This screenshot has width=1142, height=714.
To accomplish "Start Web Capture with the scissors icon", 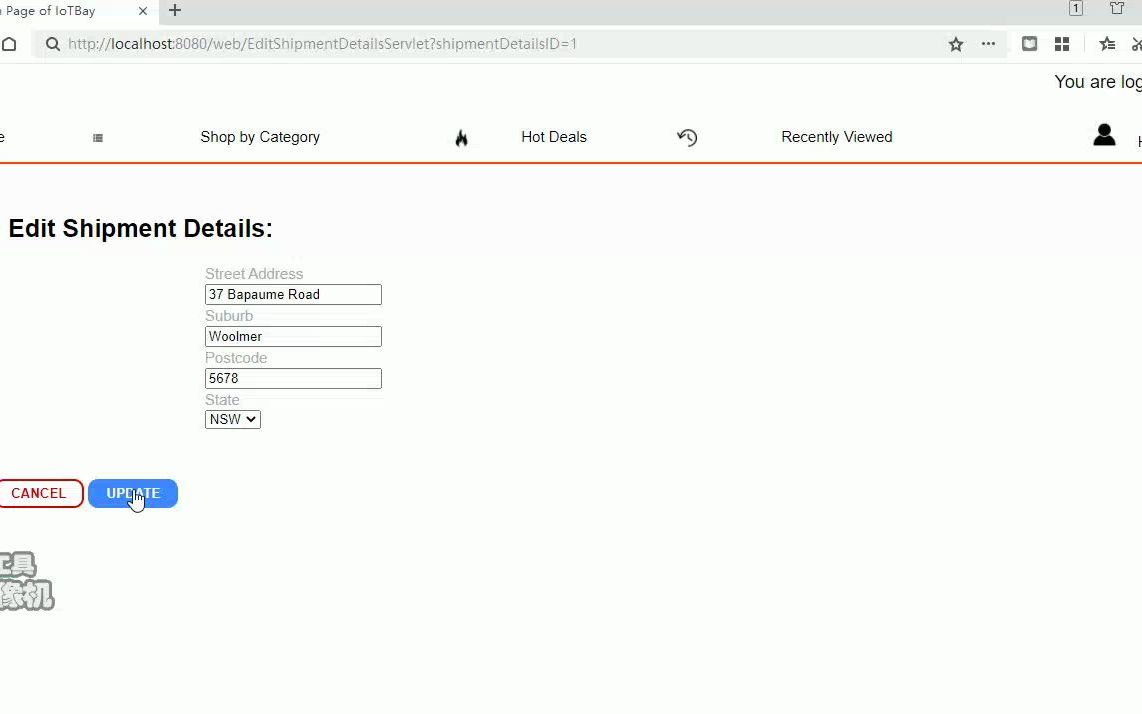I will pos(1137,44).
